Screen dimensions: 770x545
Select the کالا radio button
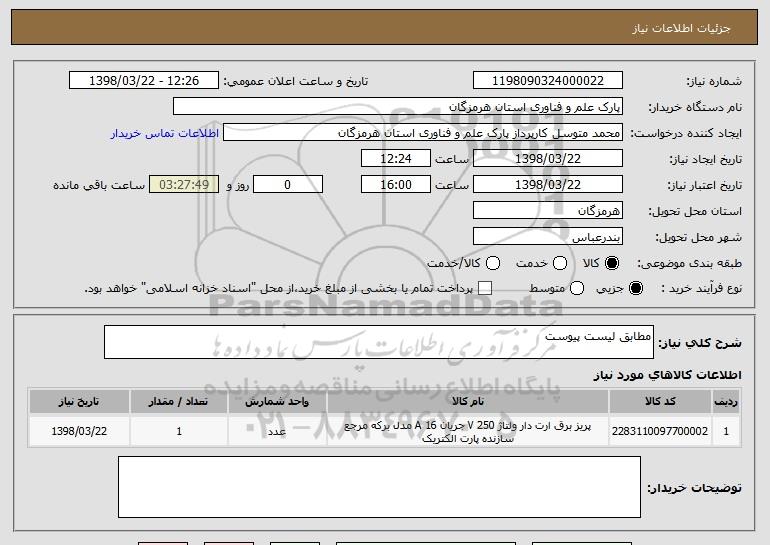(612, 263)
